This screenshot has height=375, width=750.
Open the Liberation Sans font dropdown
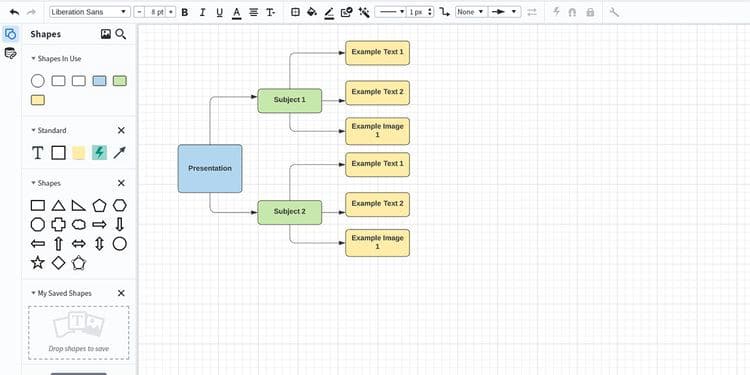(x=89, y=12)
